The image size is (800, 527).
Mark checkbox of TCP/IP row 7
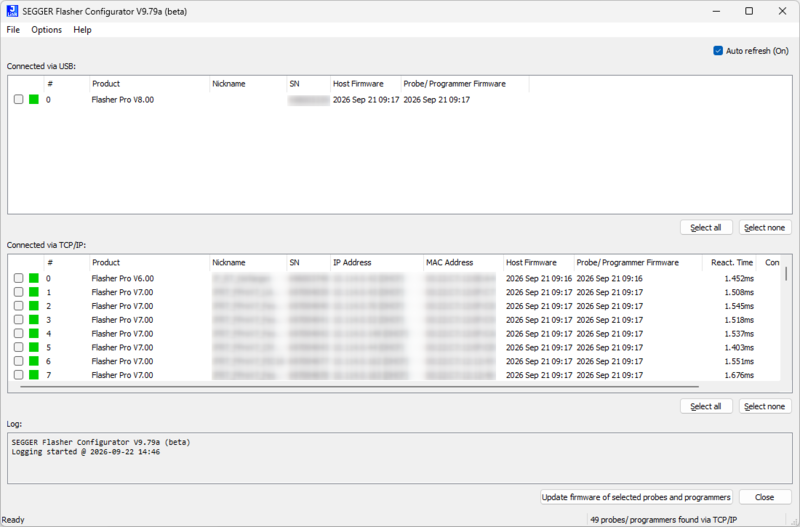click(x=18, y=374)
